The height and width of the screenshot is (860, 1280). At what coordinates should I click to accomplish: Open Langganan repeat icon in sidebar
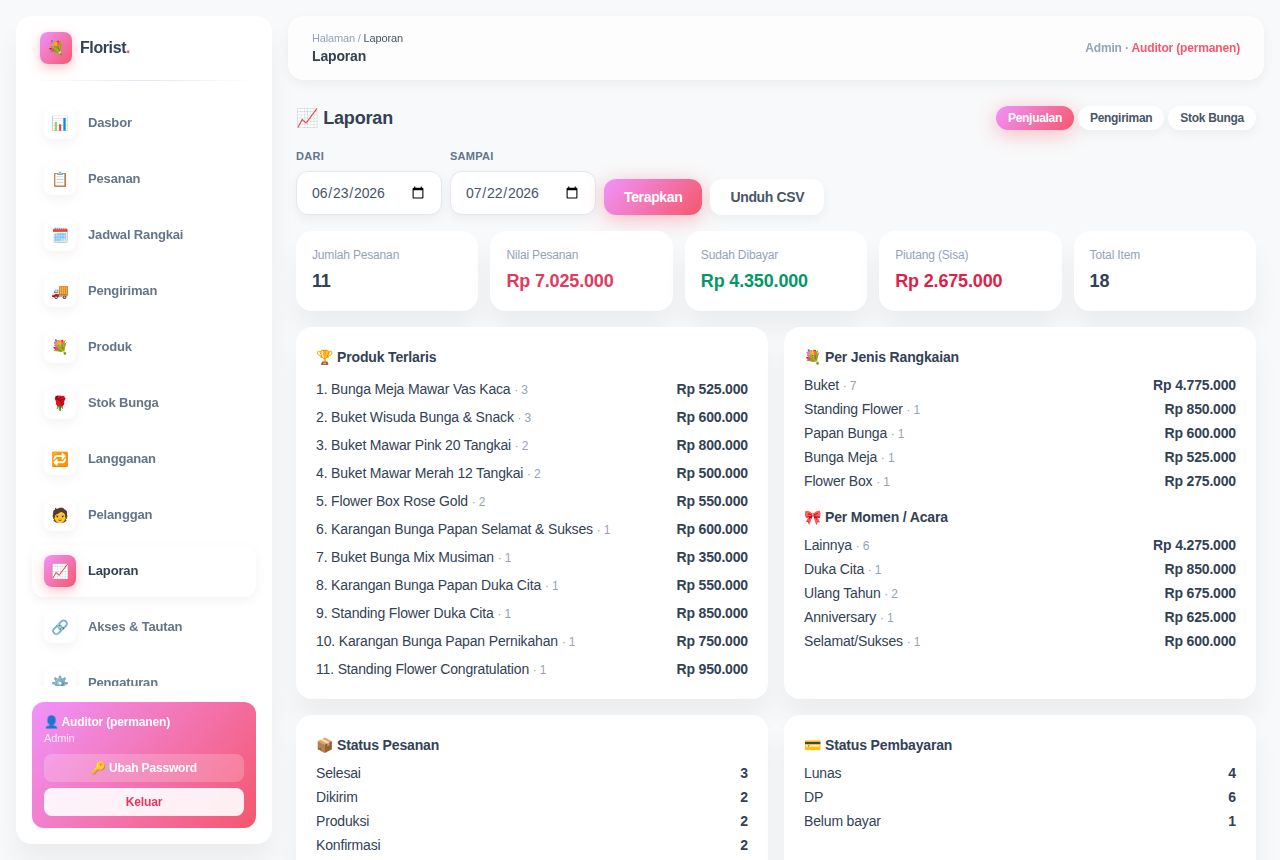60,459
